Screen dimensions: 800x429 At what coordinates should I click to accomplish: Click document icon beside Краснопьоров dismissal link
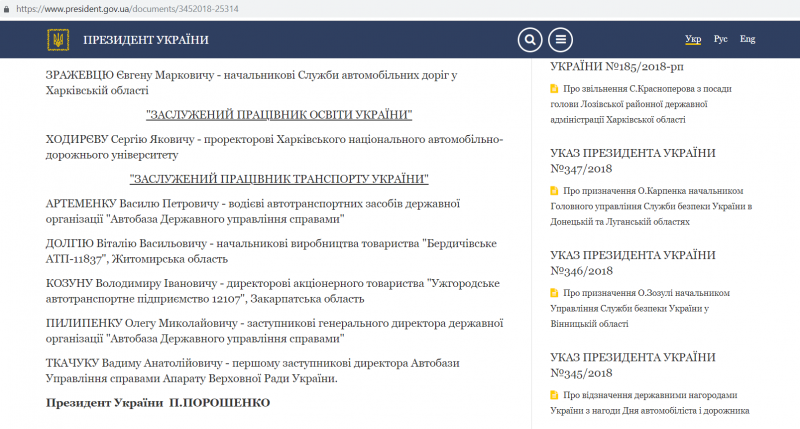[x=554, y=89]
